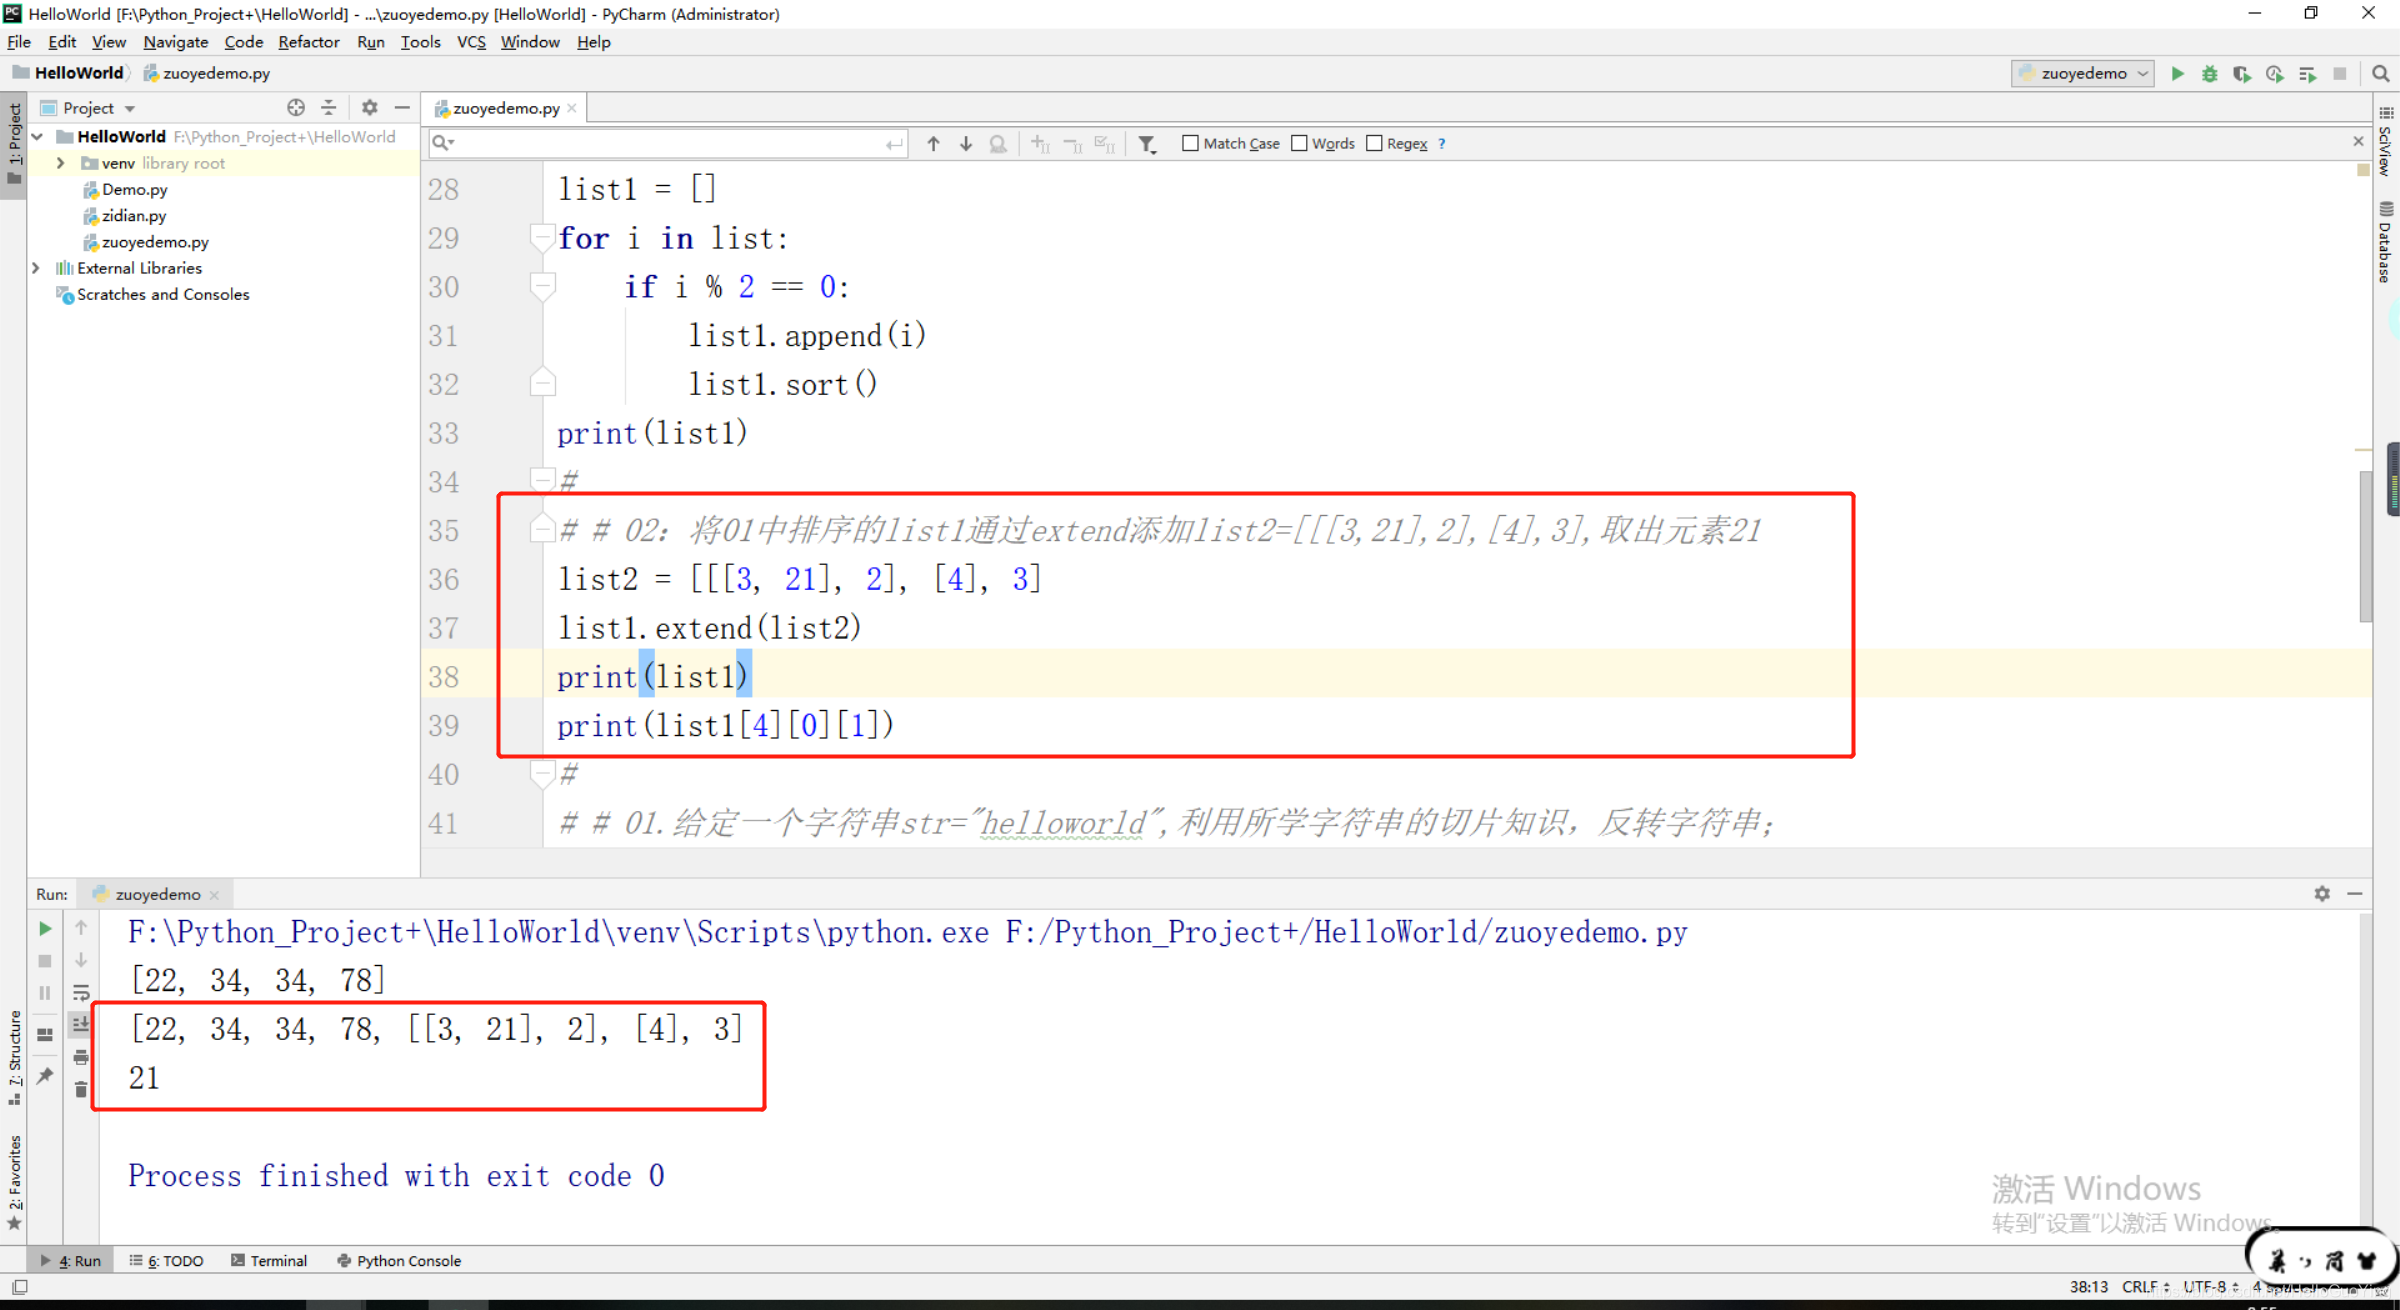Click the Debug bug icon
This screenshot has width=2400, height=1310.
pyautogui.click(x=2209, y=74)
